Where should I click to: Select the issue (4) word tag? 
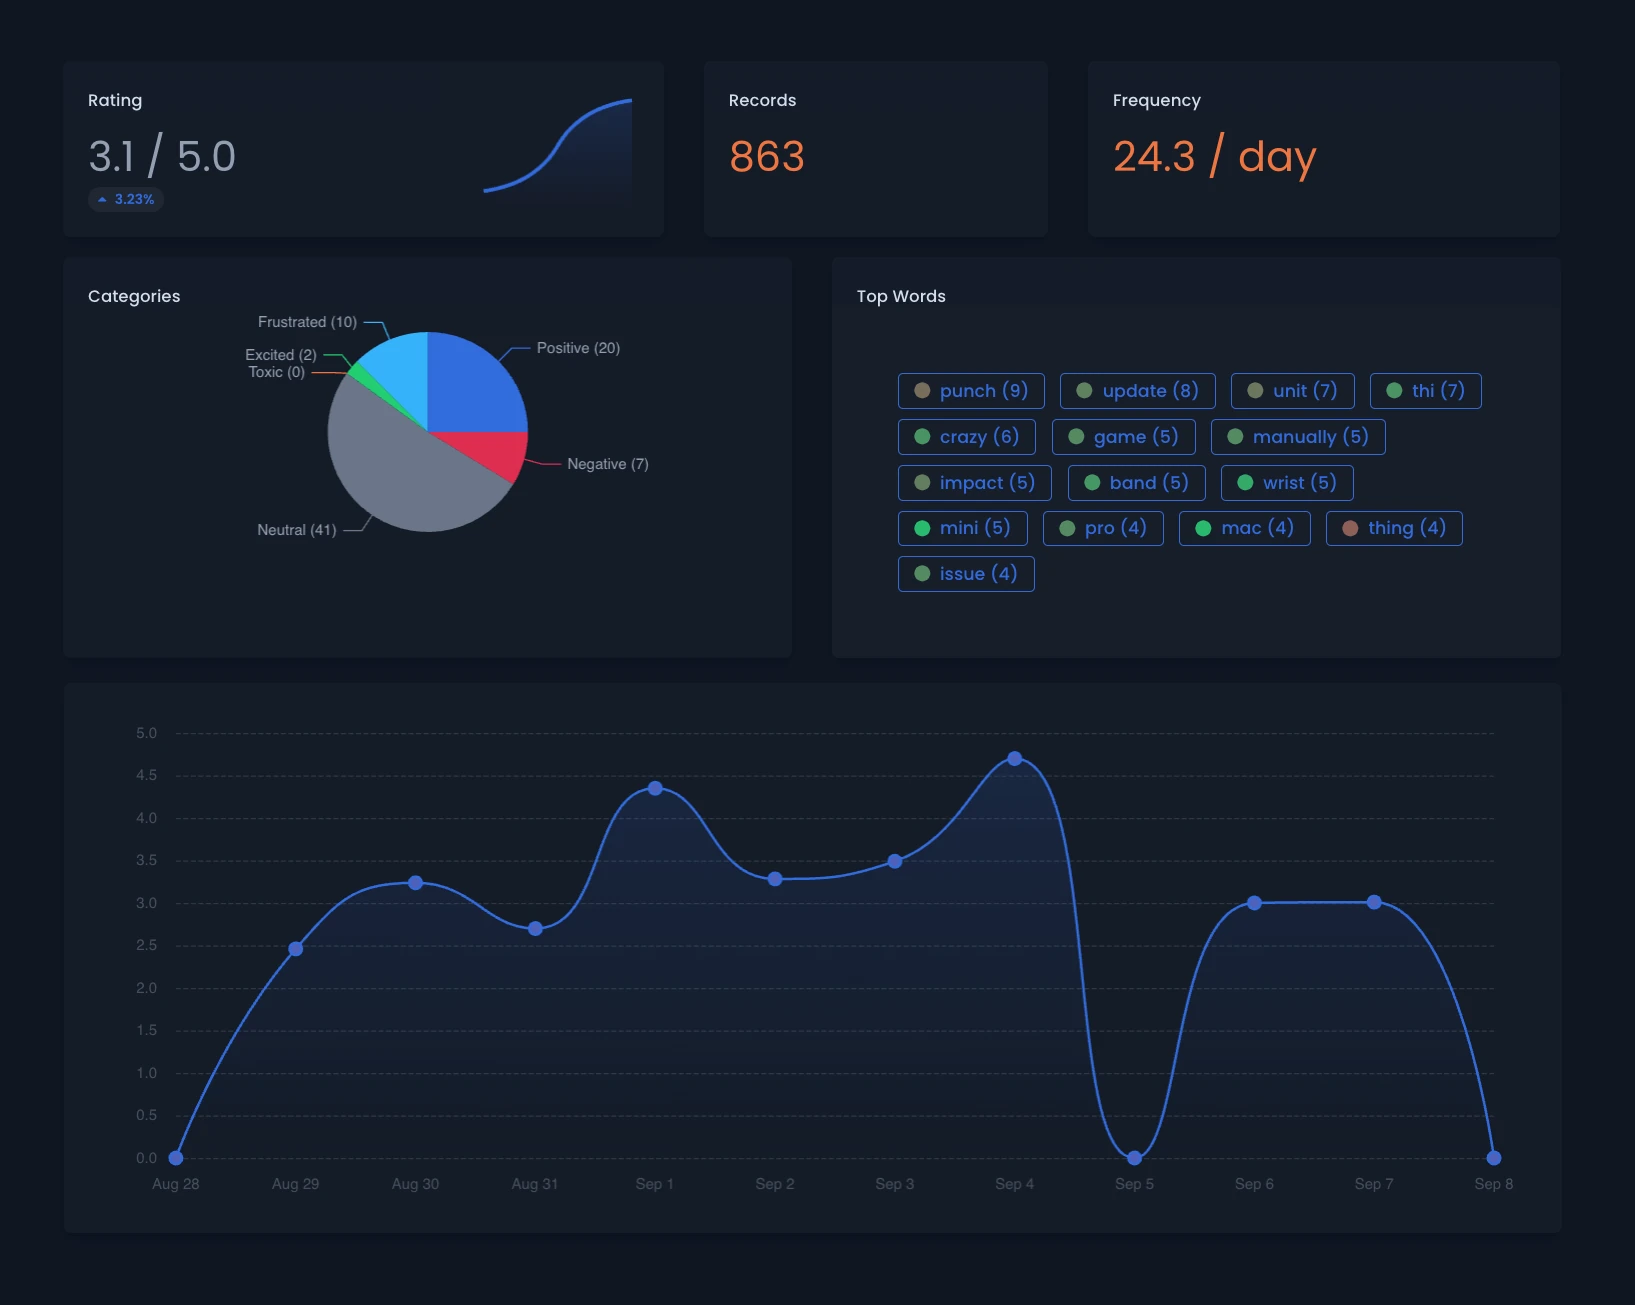(x=965, y=574)
